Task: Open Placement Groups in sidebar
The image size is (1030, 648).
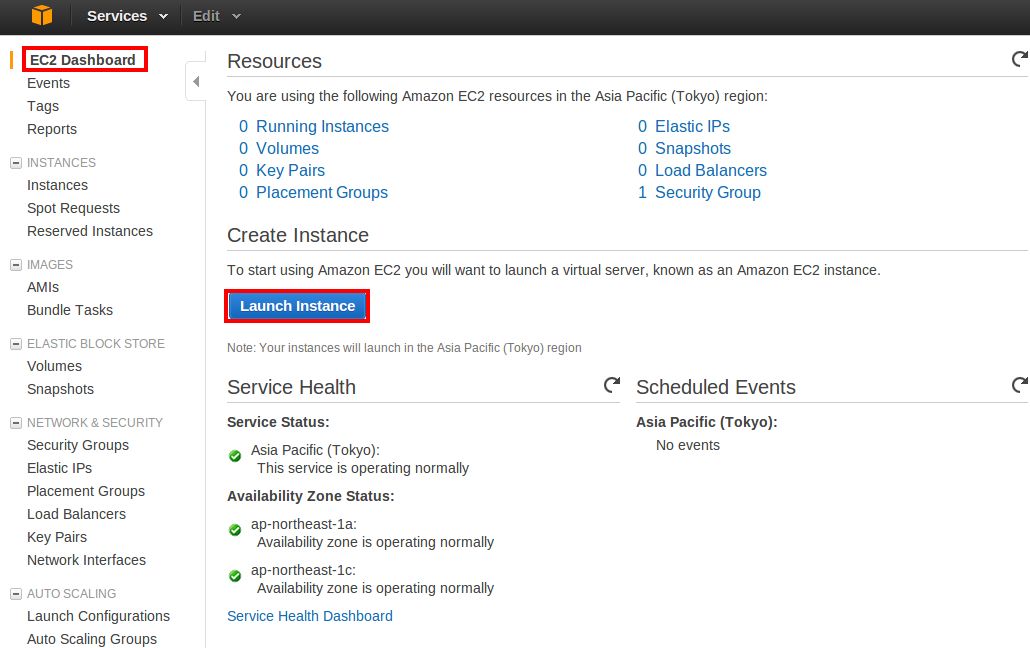Action: (86, 491)
